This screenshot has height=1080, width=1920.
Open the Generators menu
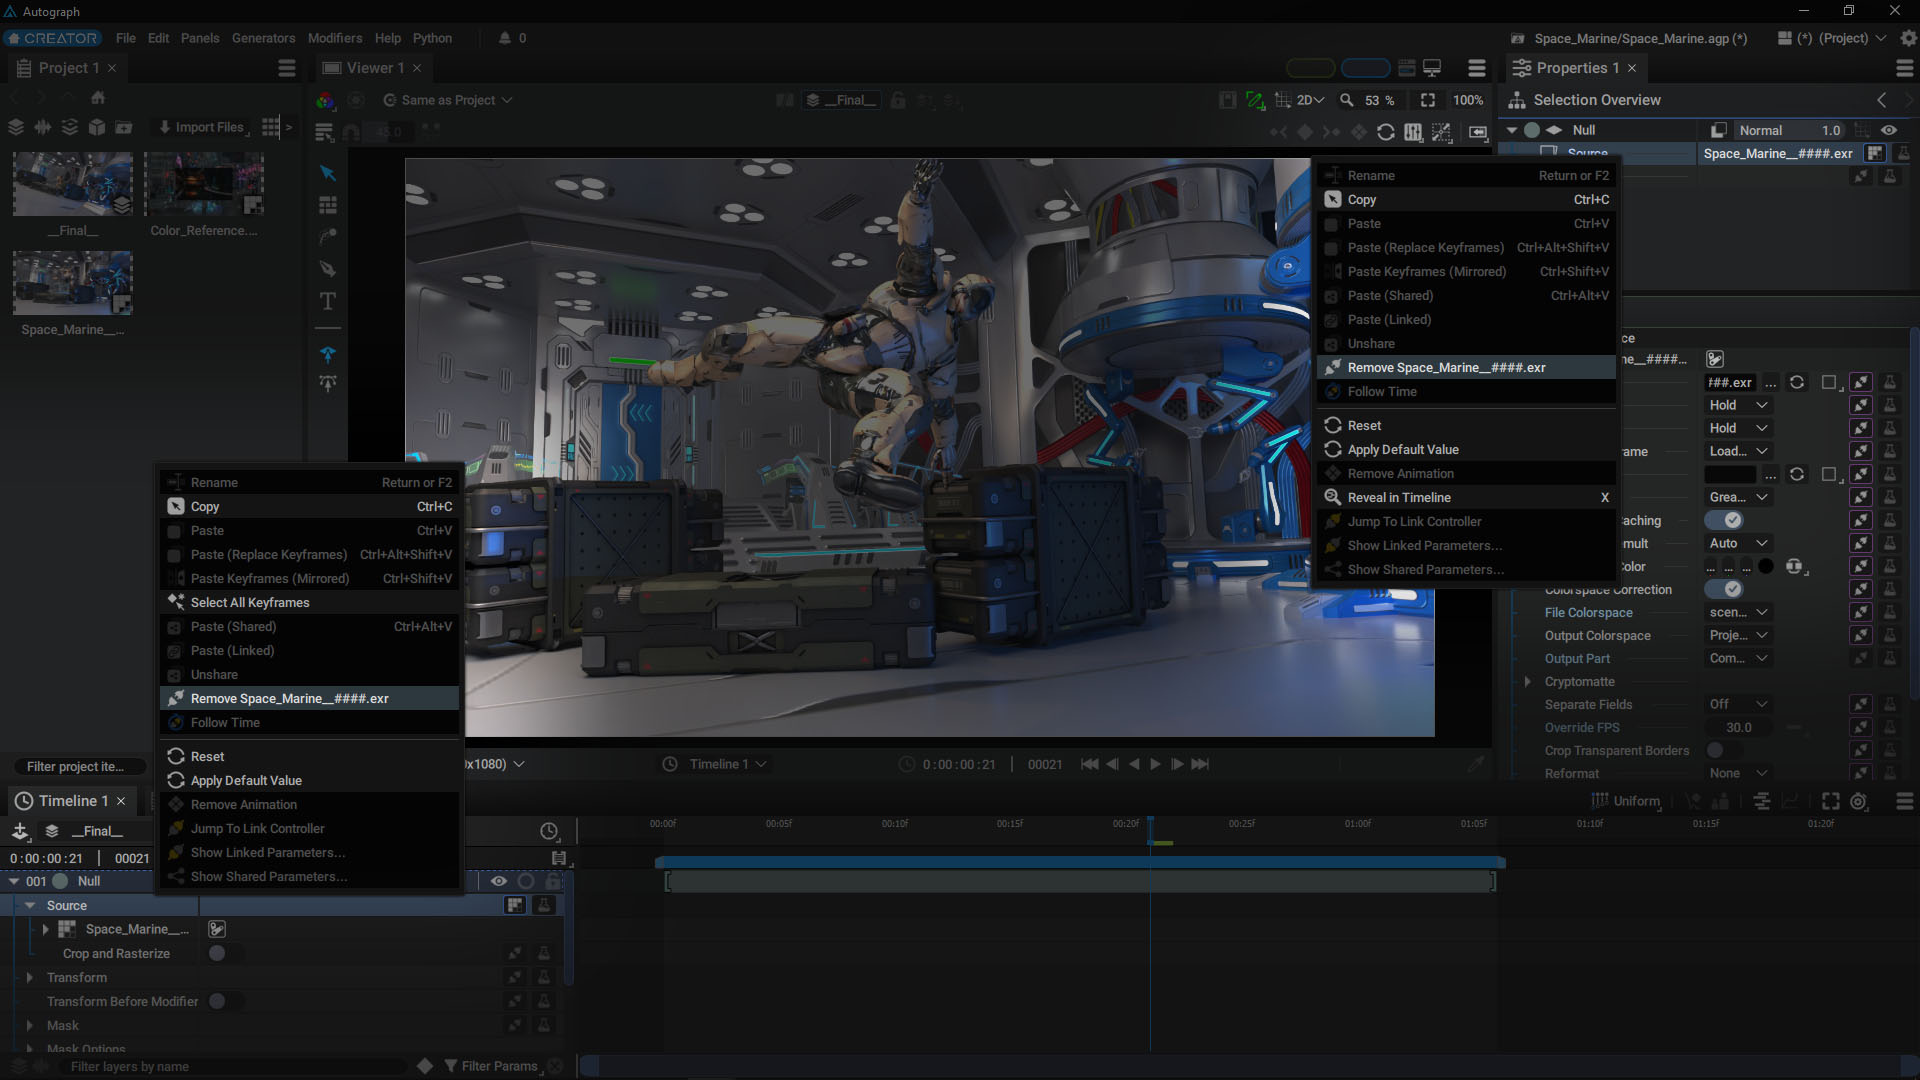click(263, 38)
